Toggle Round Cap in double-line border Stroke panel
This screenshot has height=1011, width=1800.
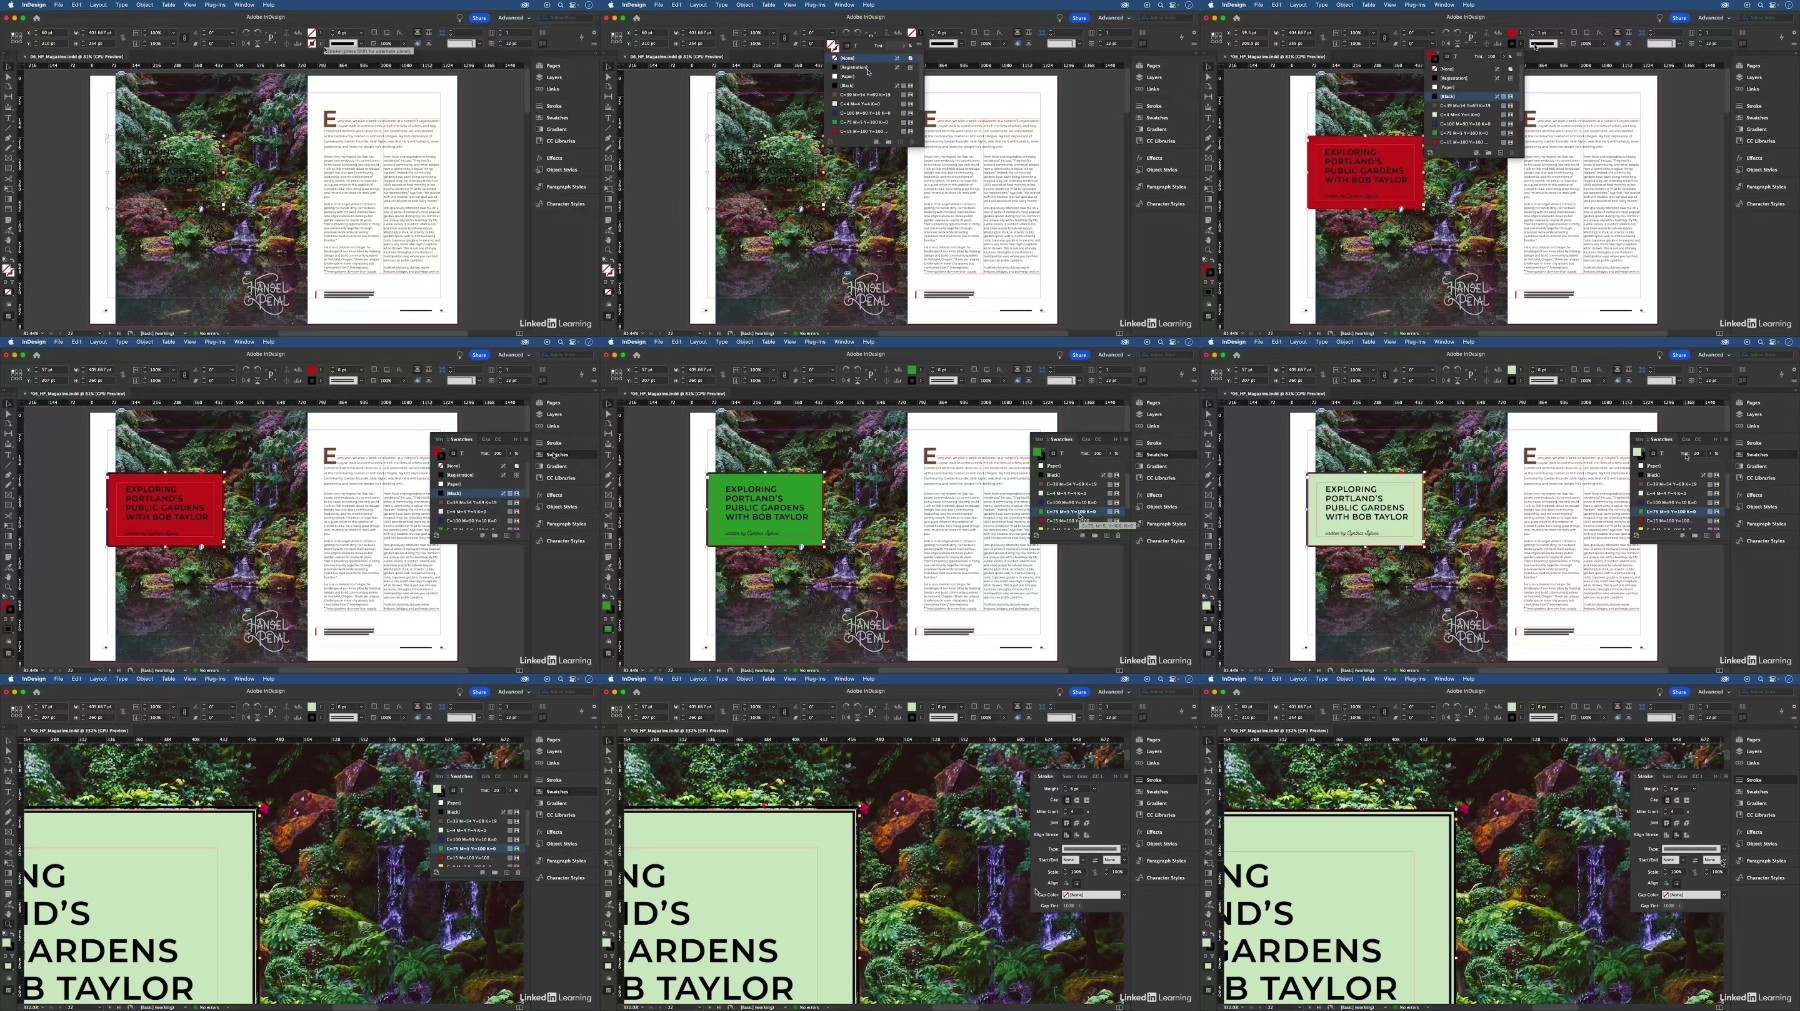click(x=1676, y=800)
